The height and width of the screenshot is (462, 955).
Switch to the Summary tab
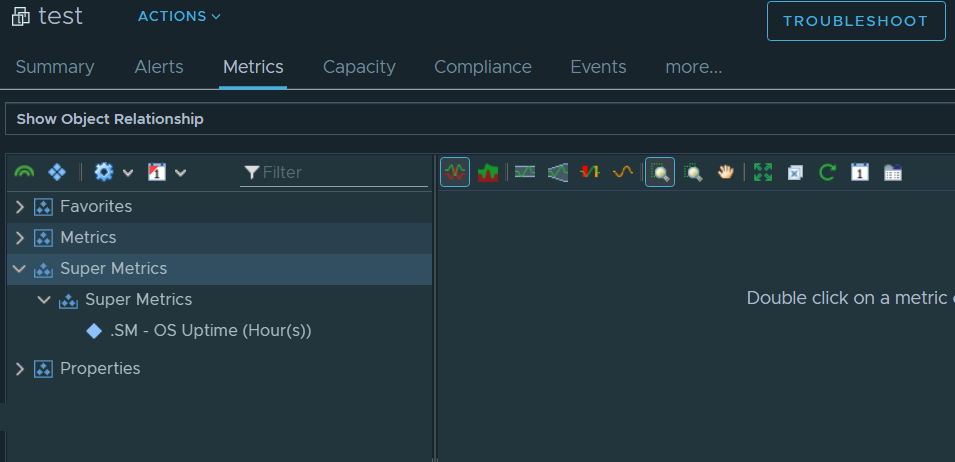pos(55,66)
